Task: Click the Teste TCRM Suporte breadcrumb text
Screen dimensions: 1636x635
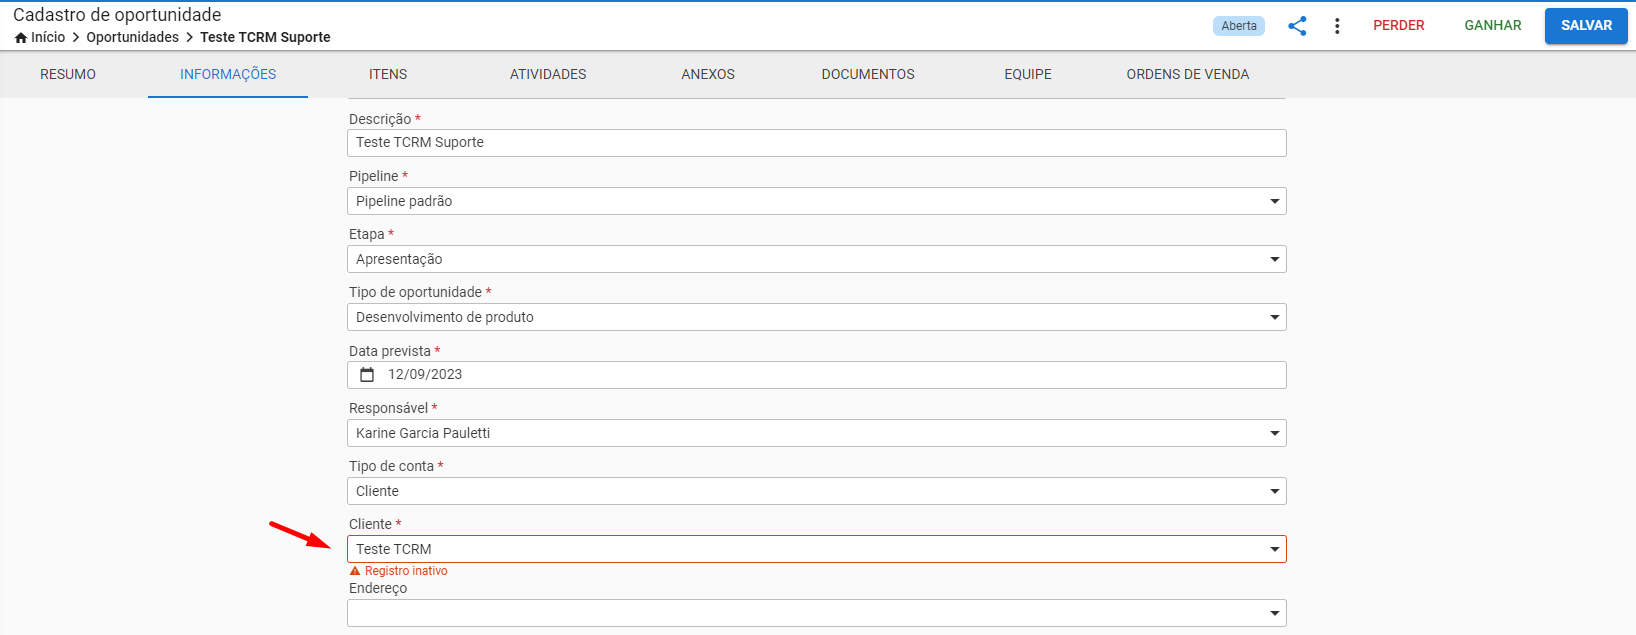Action: tap(265, 37)
